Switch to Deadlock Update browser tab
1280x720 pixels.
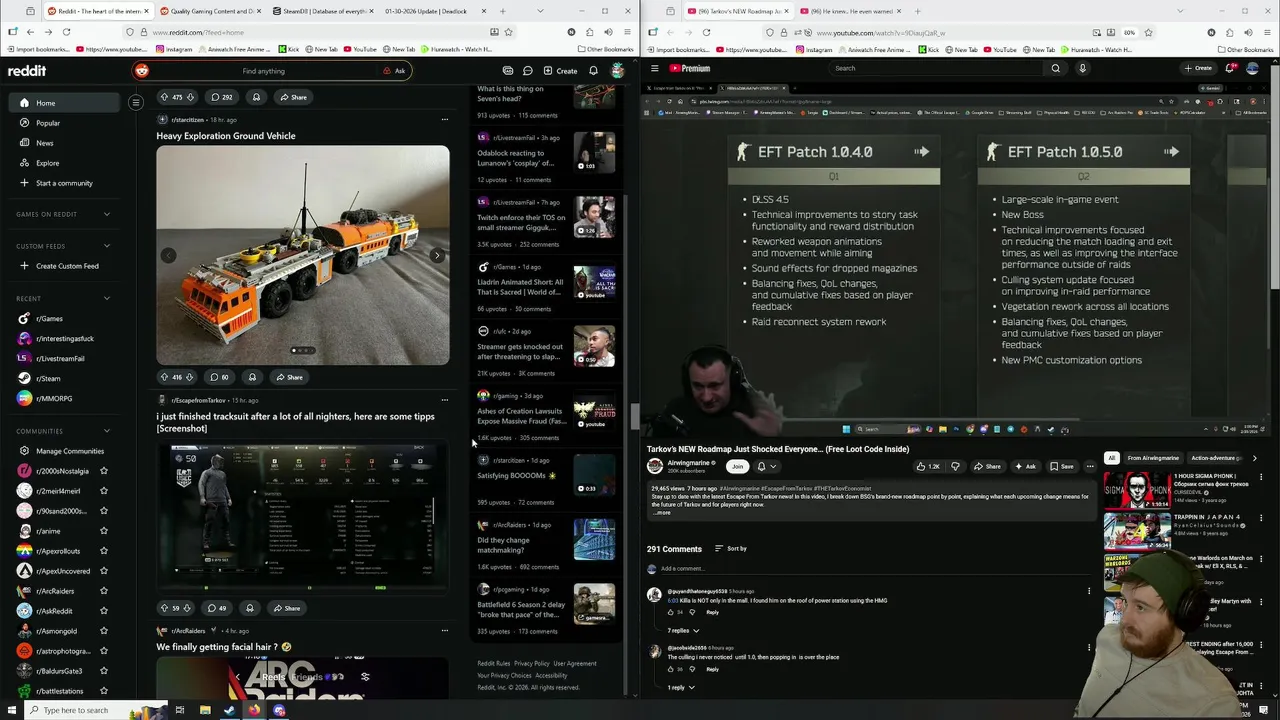[x=426, y=11]
